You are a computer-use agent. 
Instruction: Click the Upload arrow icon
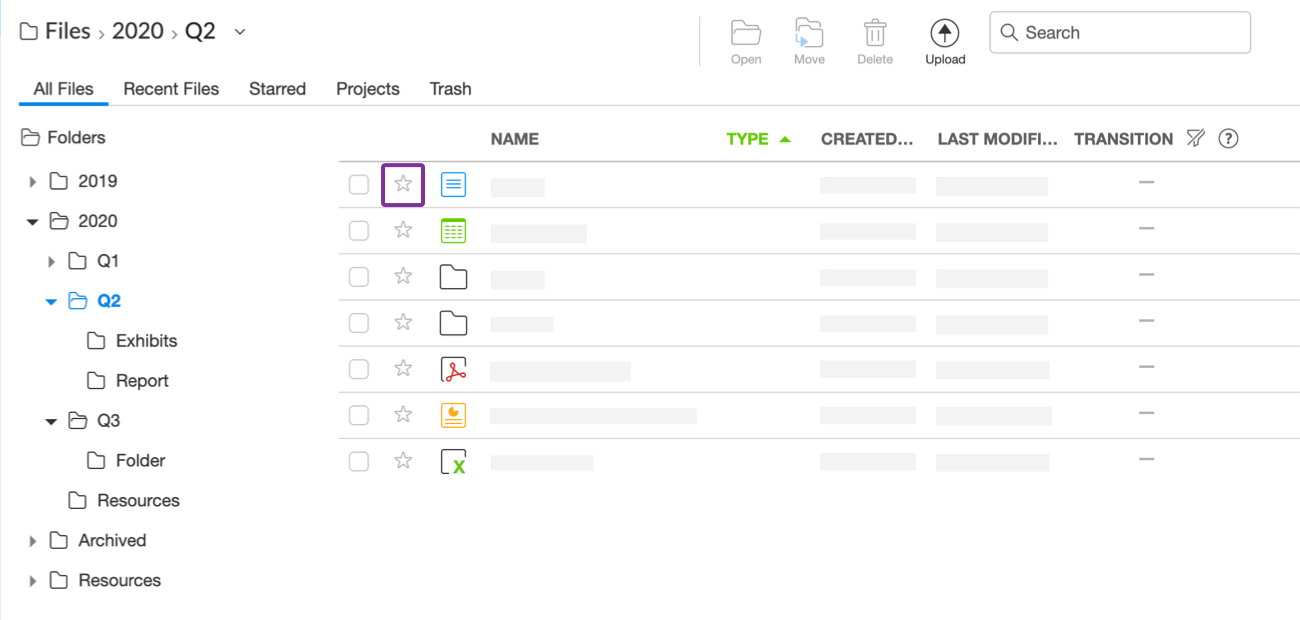(944, 33)
